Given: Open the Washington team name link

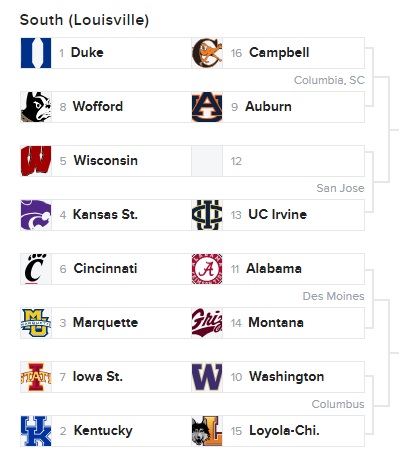Looking at the screenshot, I should click(x=287, y=376).
